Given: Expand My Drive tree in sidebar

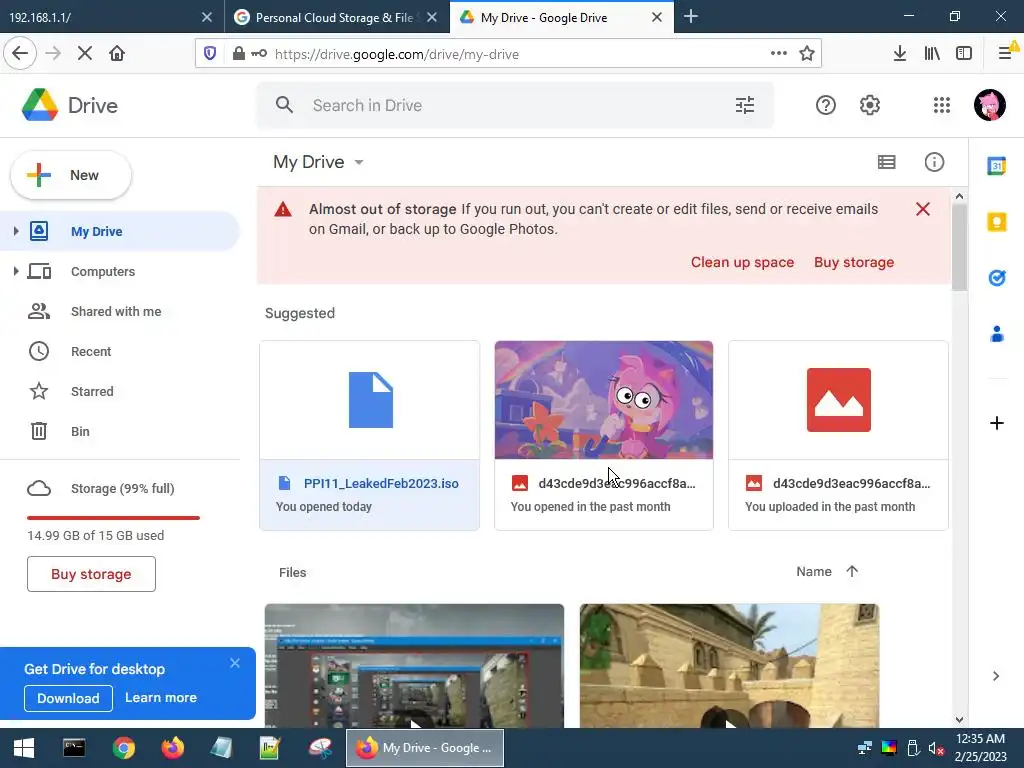Looking at the screenshot, I should tap(16, 231).
